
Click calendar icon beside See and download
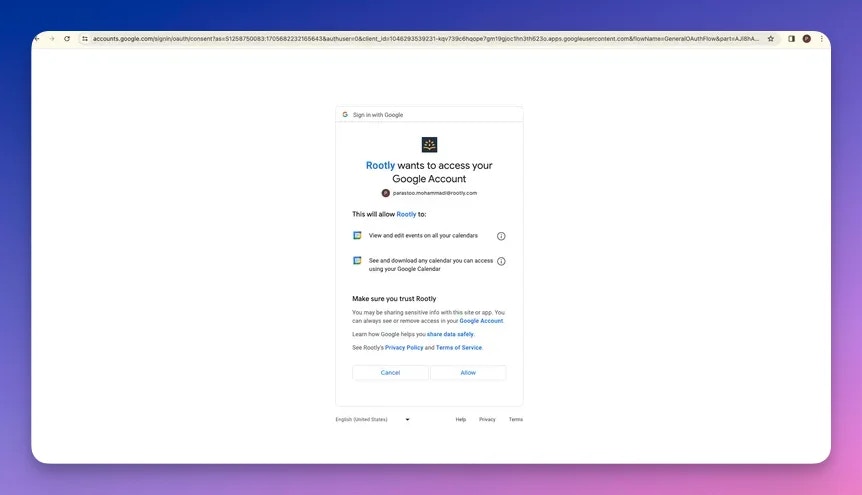tap(357, 261)
